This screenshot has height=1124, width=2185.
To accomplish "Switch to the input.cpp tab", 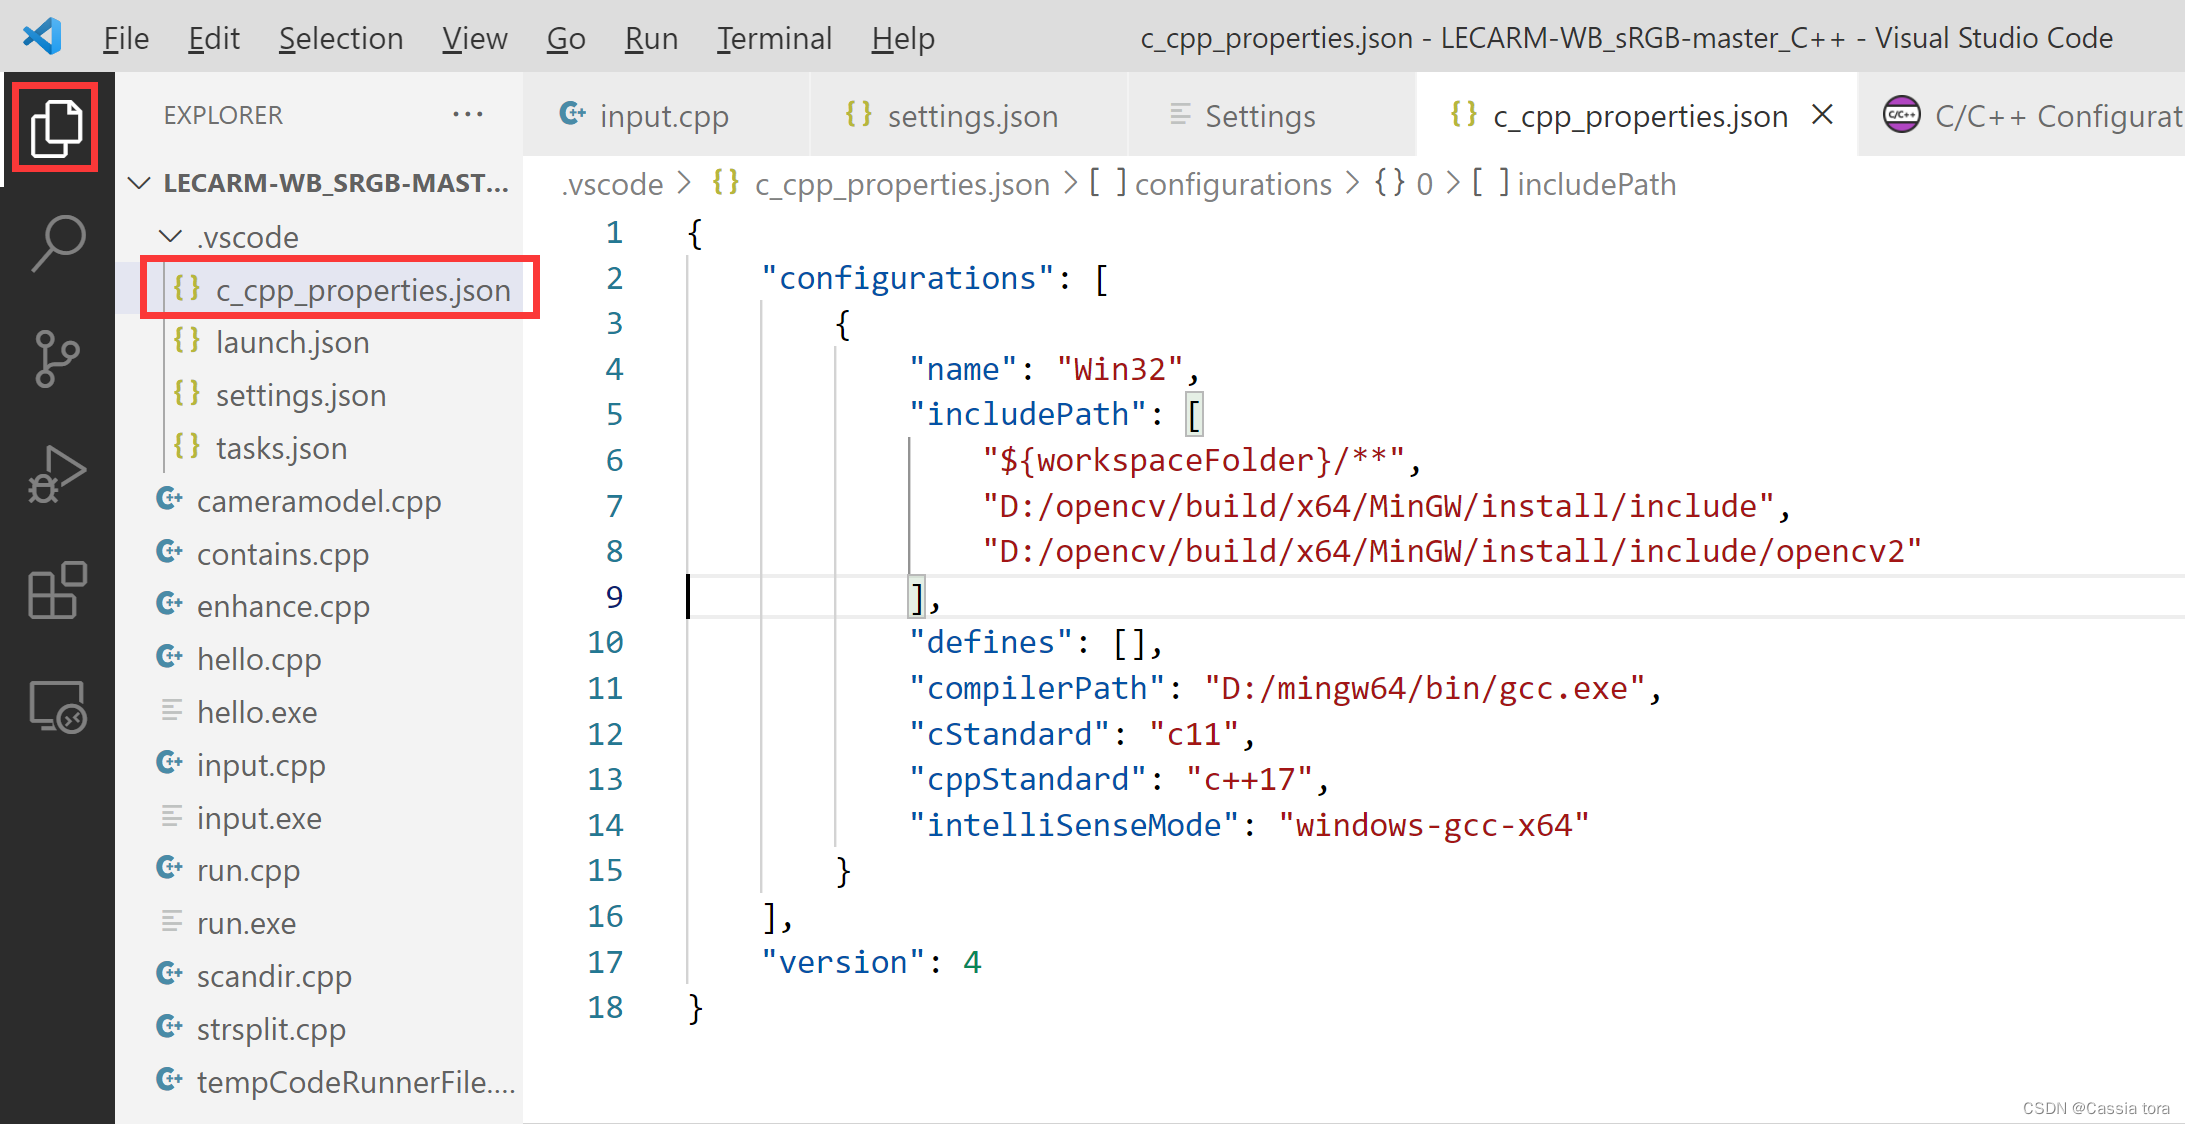I will 663,114.
